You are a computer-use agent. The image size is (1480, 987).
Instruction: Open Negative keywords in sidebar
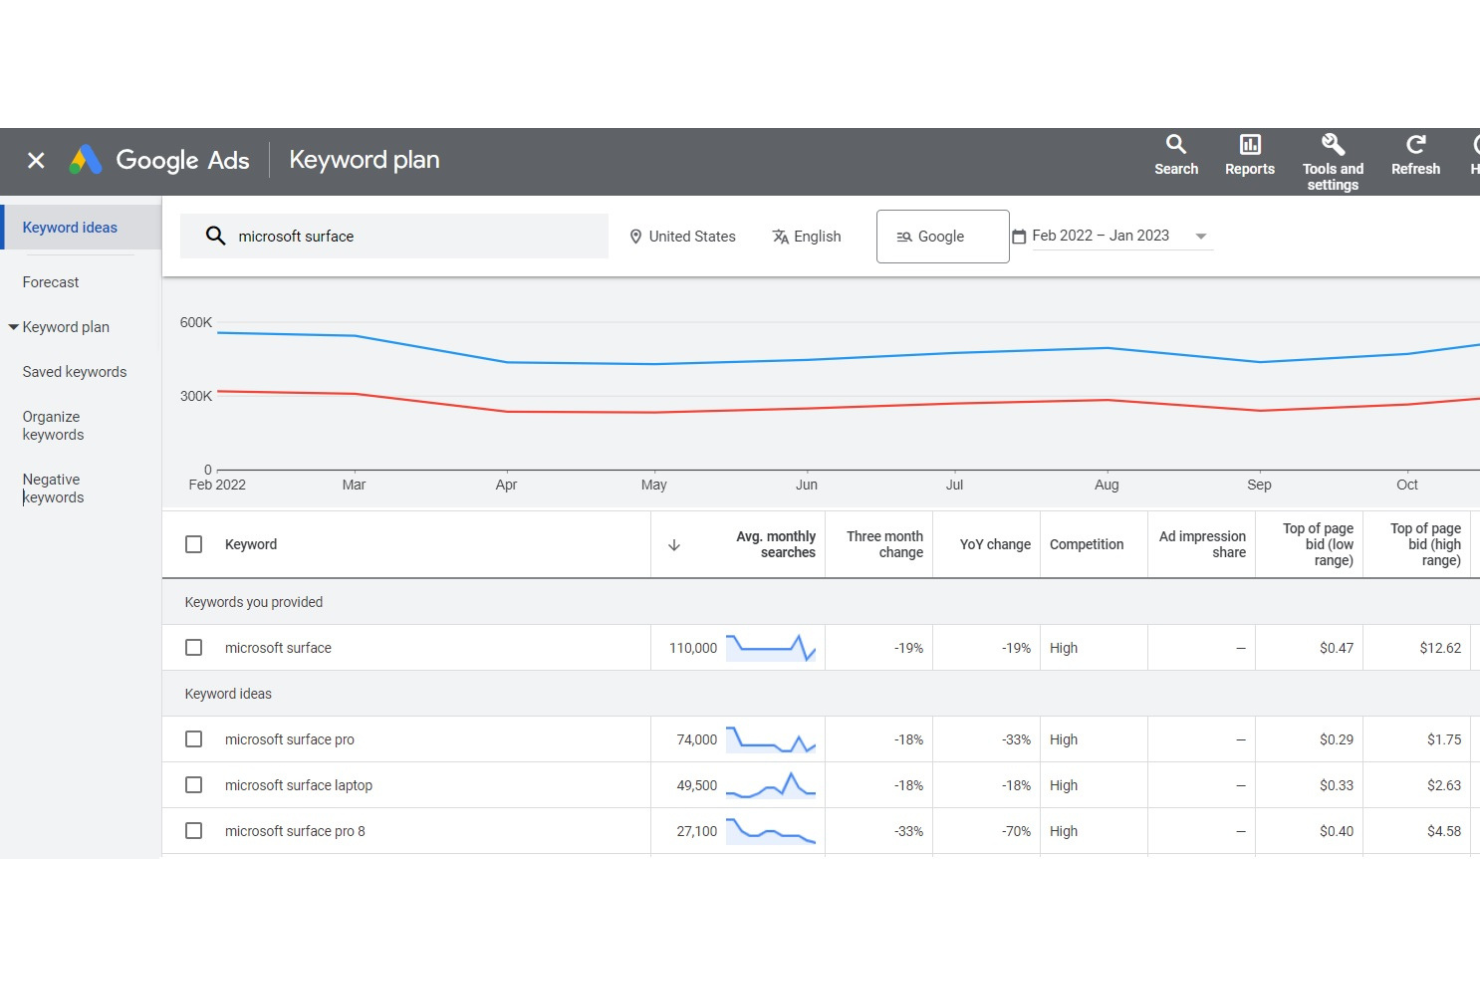[x=53, y=489]
